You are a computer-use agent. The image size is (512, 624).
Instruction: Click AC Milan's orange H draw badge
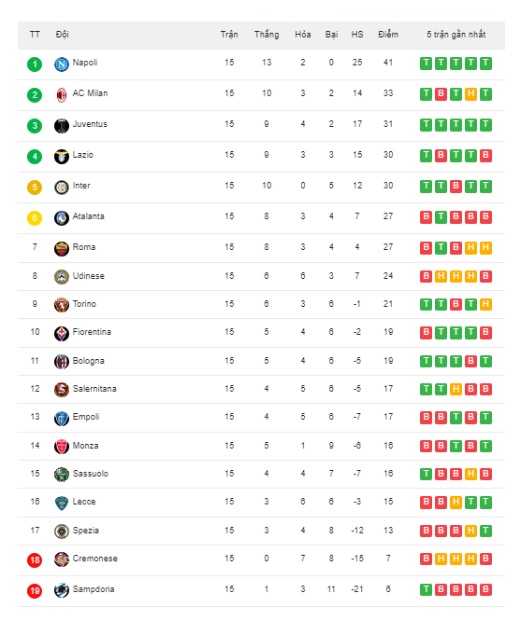tap(471, 94)
